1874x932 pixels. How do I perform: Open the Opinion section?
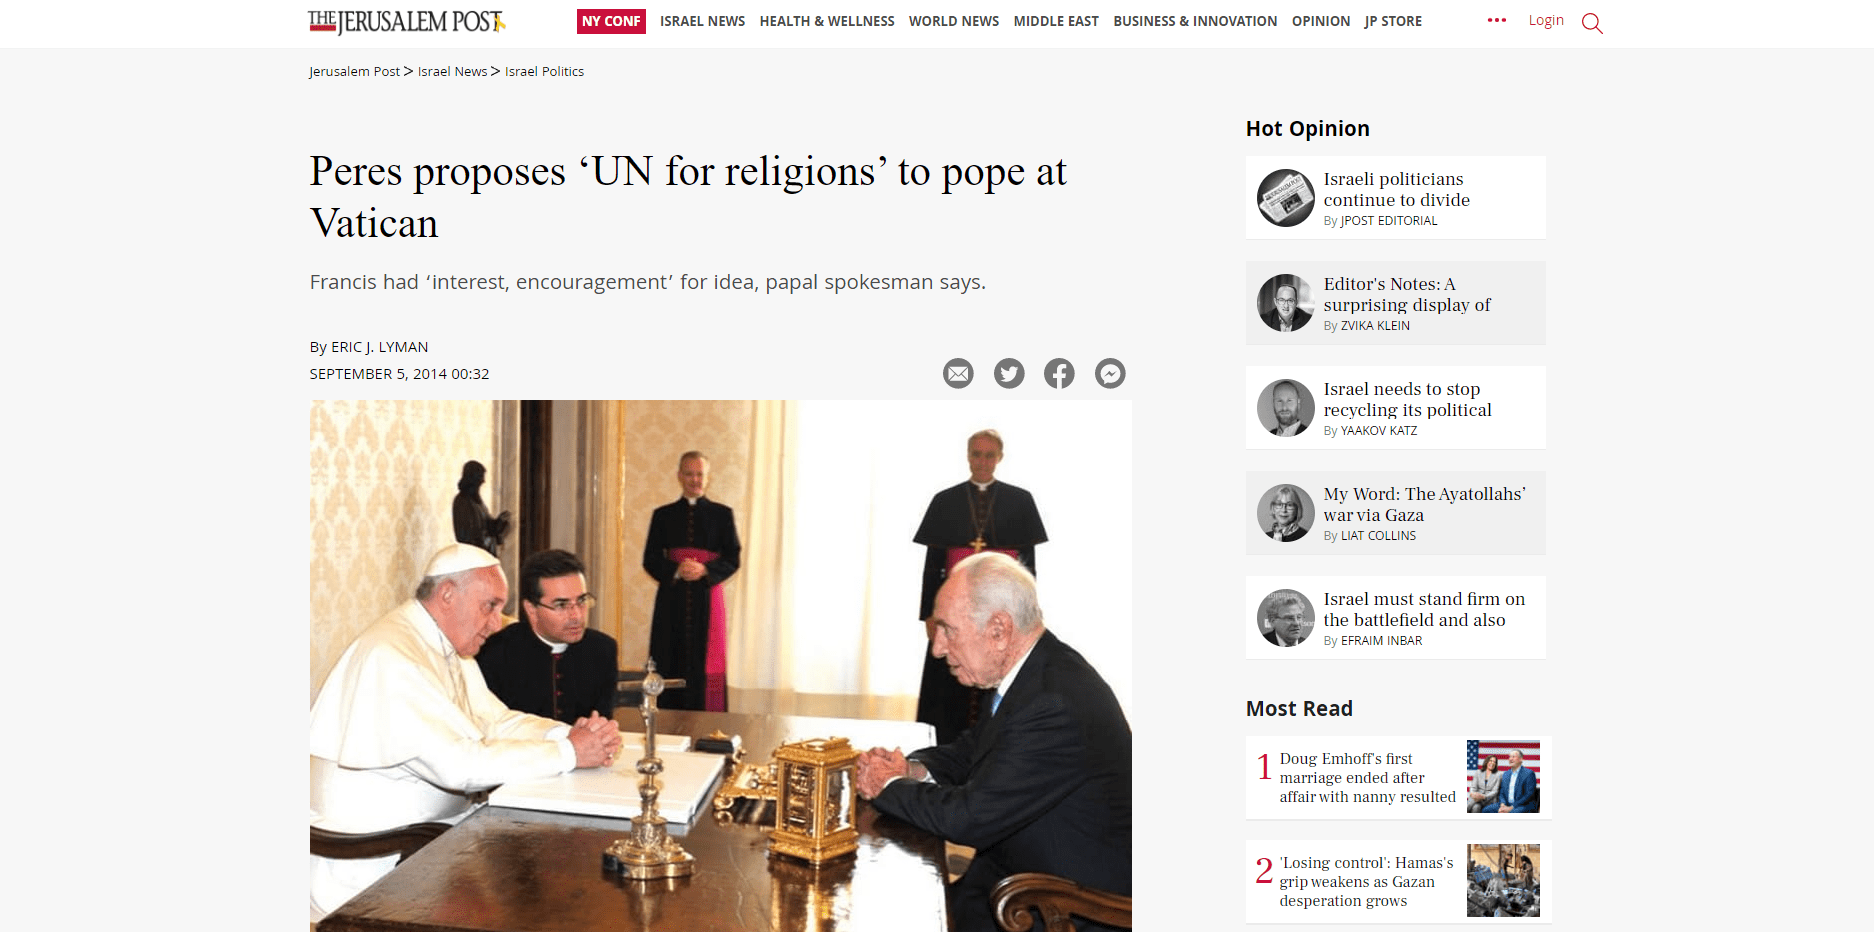point(1321,21)
